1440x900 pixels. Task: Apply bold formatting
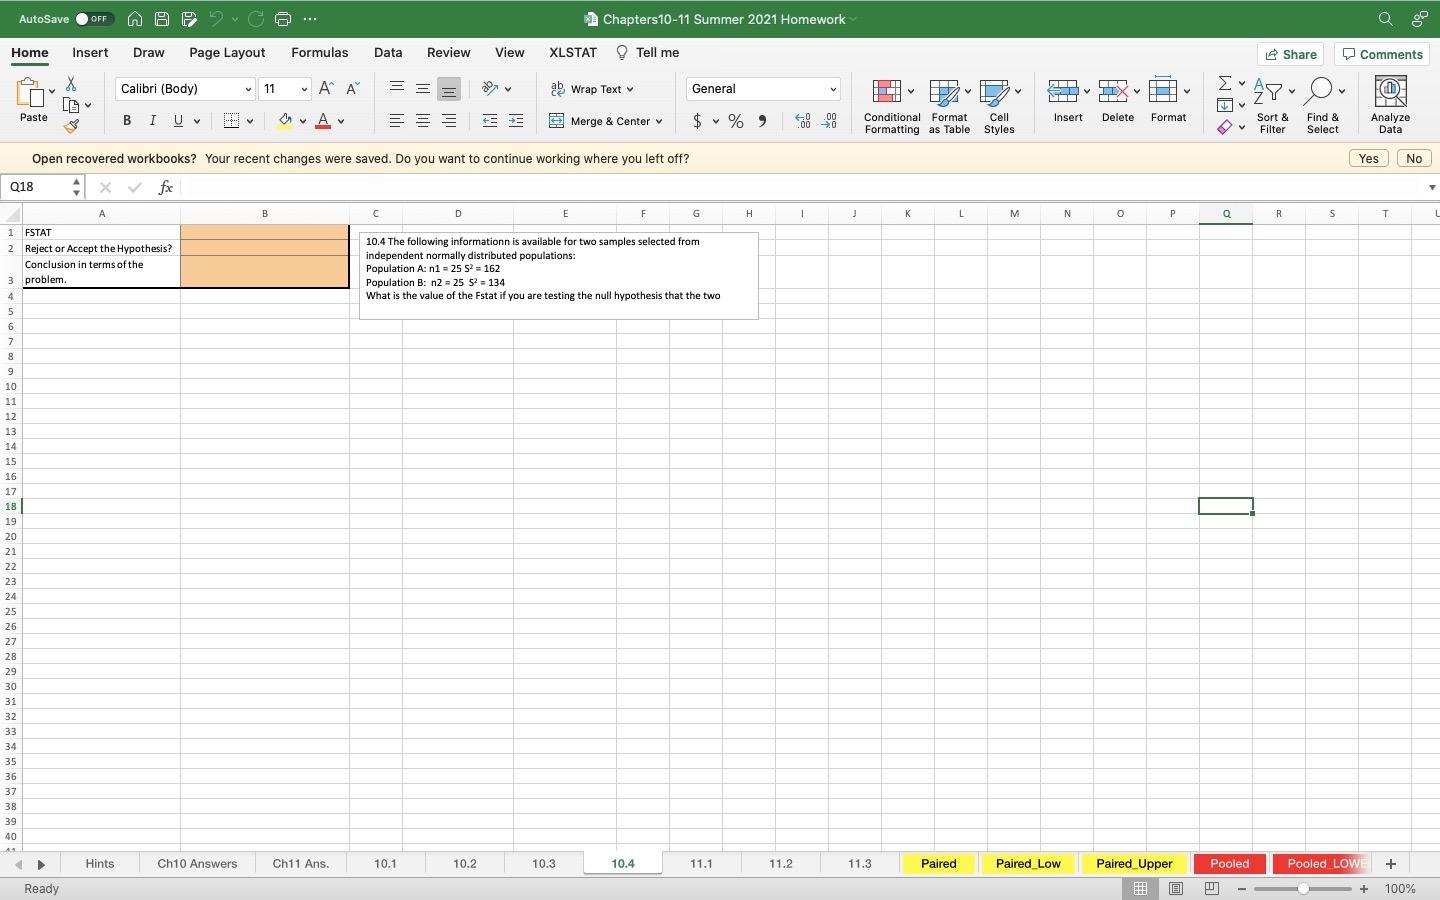pyautogui.click(x=126, y=120)
